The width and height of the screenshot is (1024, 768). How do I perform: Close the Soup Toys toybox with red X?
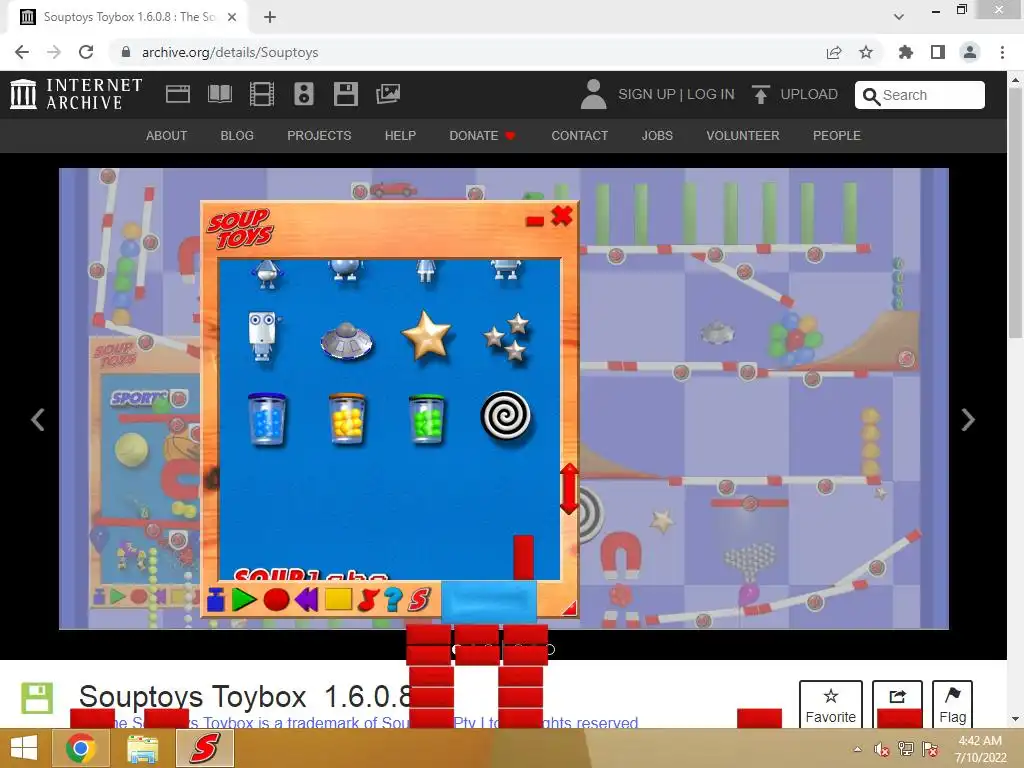coord(562,216)
